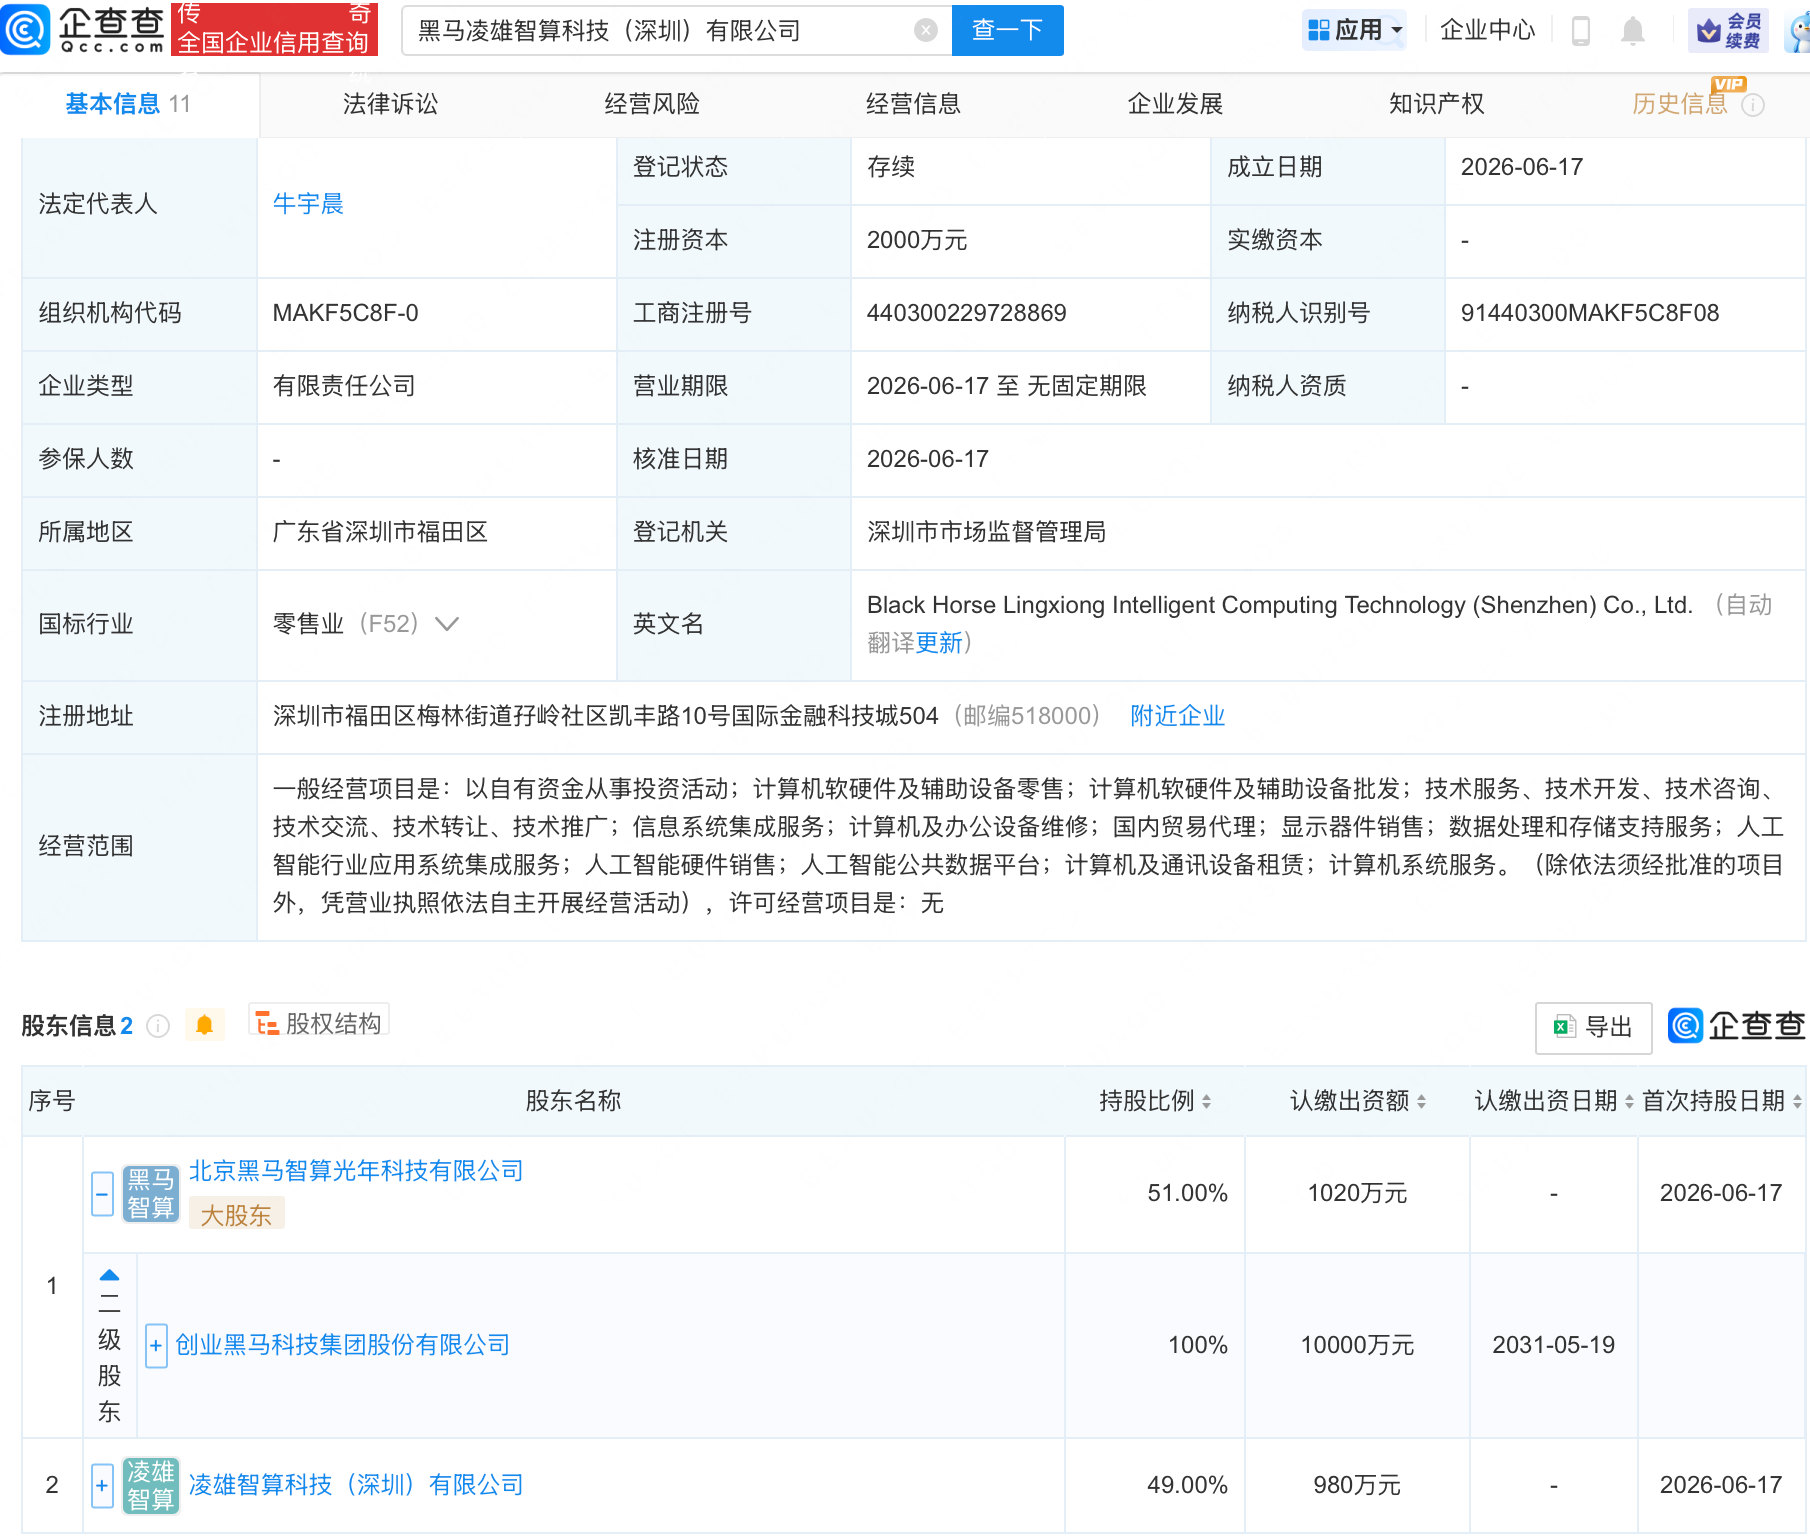This screenshot has width=1810, height=1538.
Task: Open the 应用 dropdown menu
Action: [x=1355, y=31]
